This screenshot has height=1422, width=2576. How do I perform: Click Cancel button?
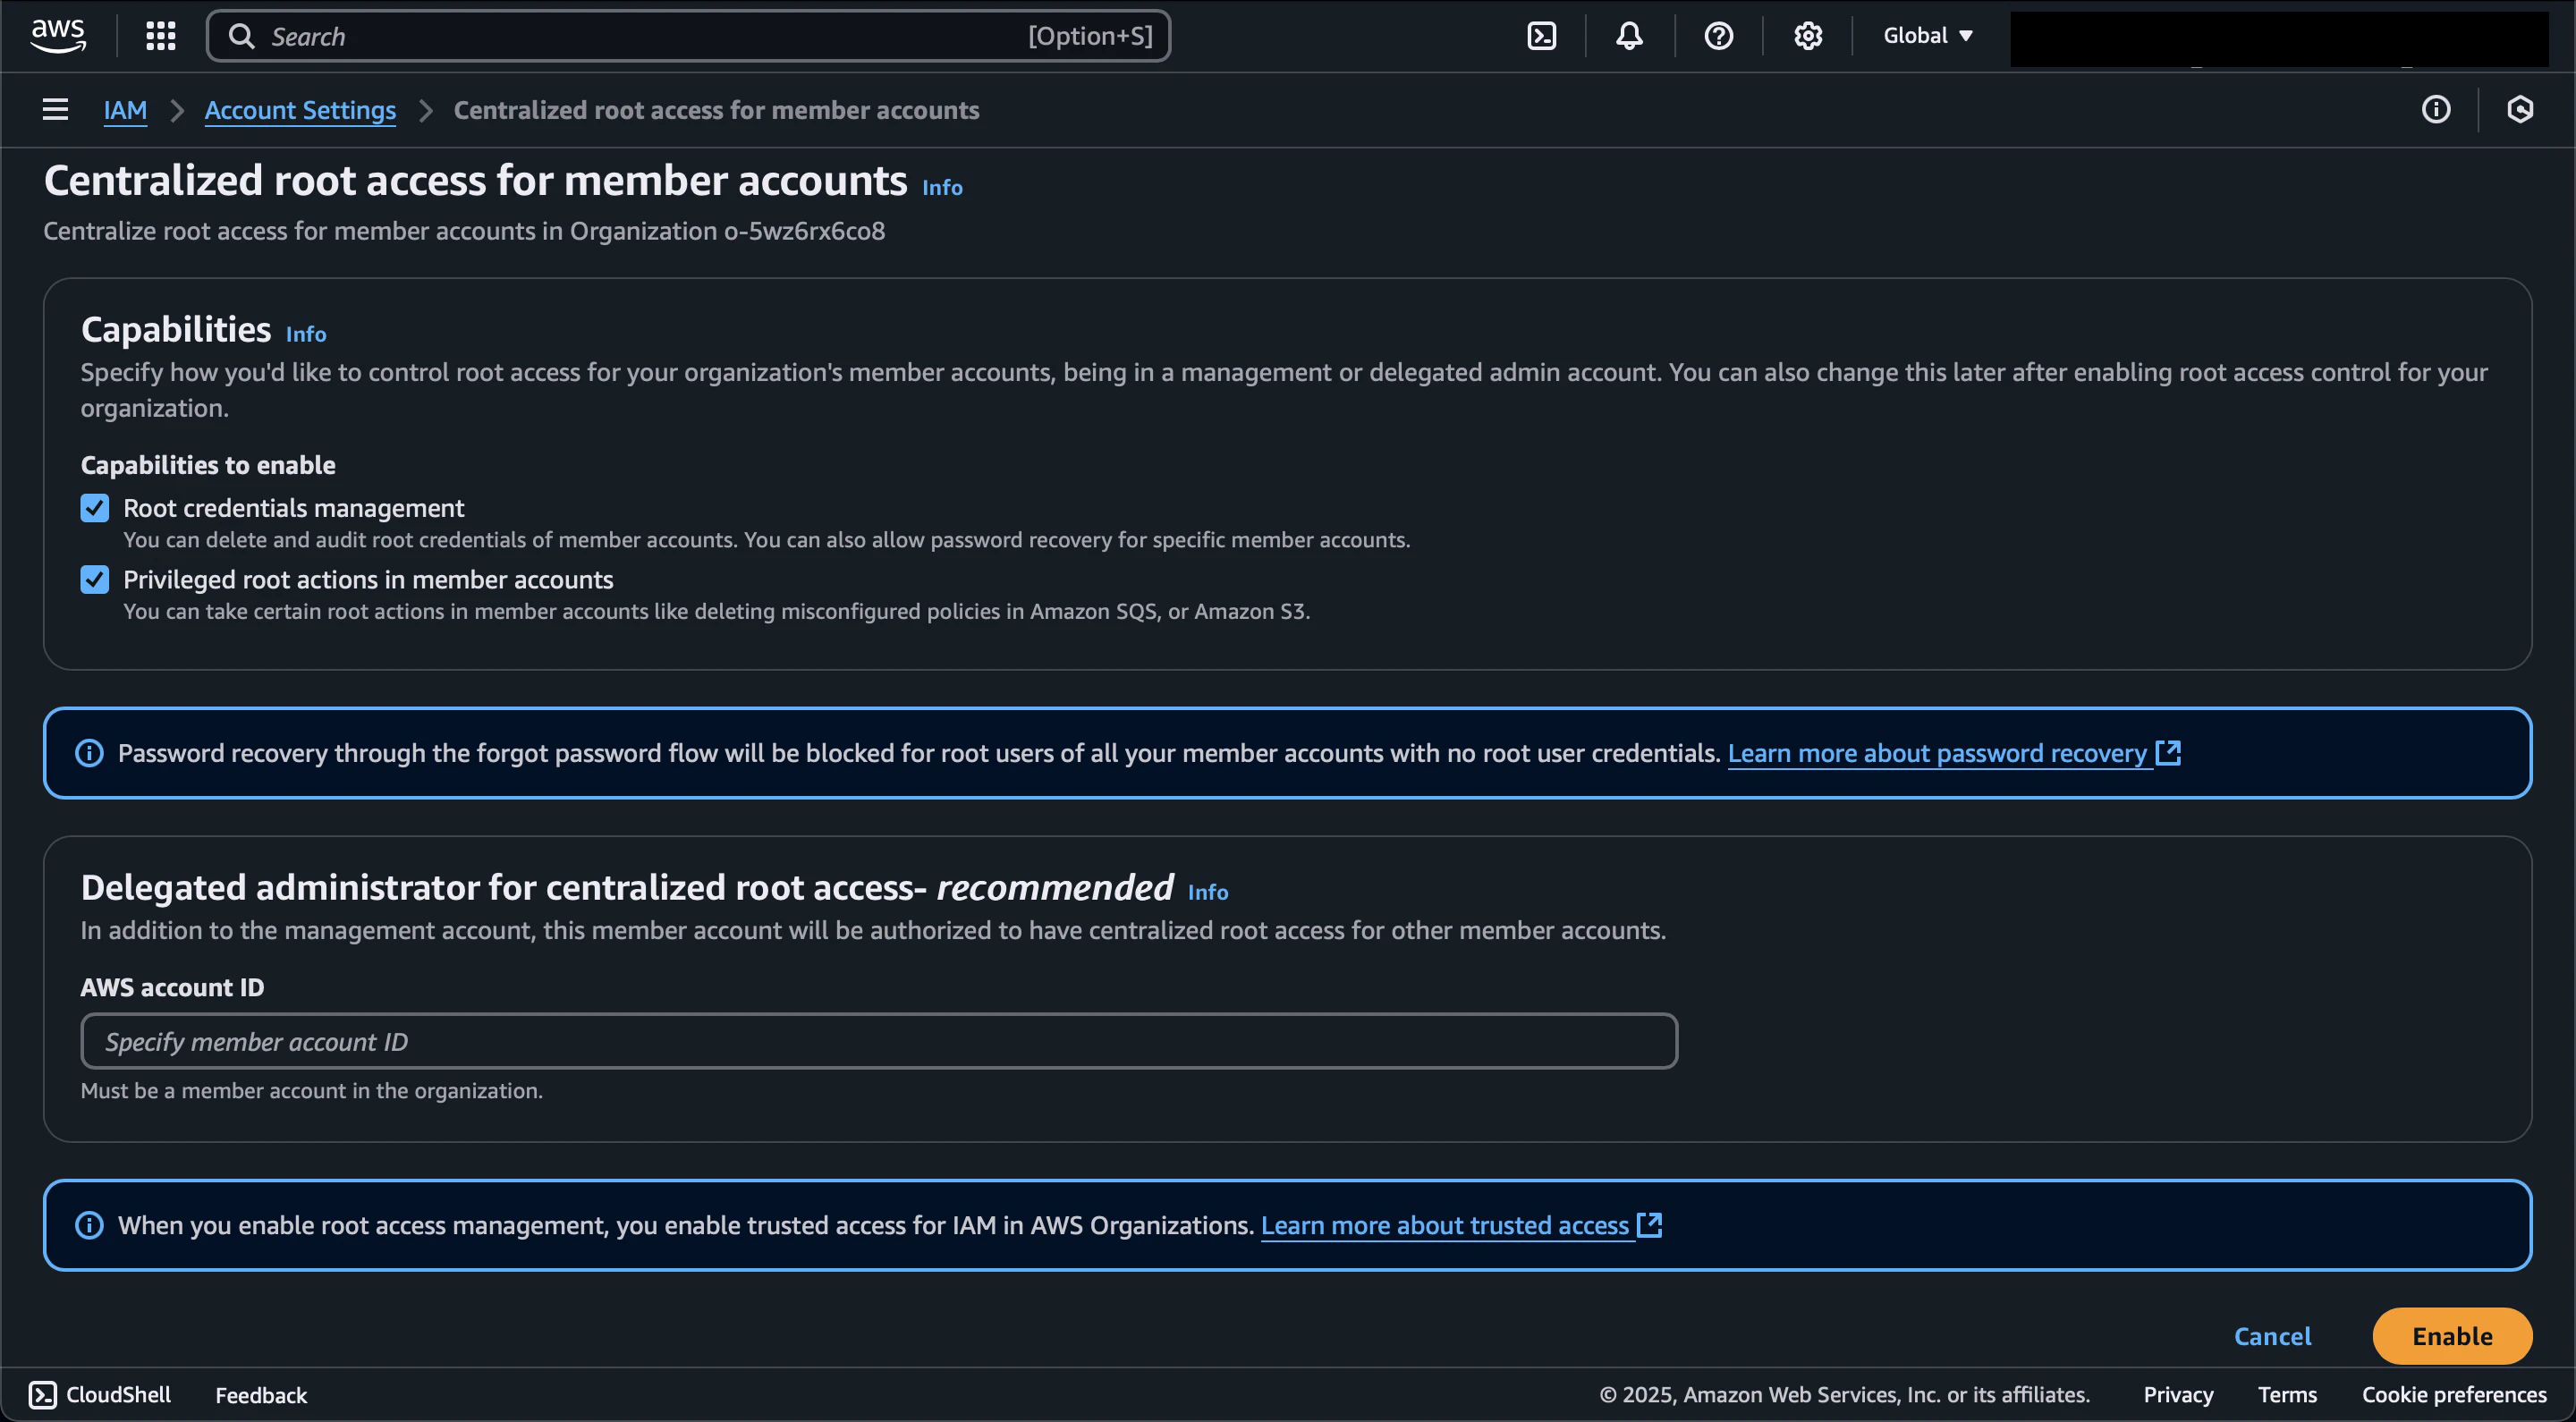pyautogui.click(x=2272, y=1336)
